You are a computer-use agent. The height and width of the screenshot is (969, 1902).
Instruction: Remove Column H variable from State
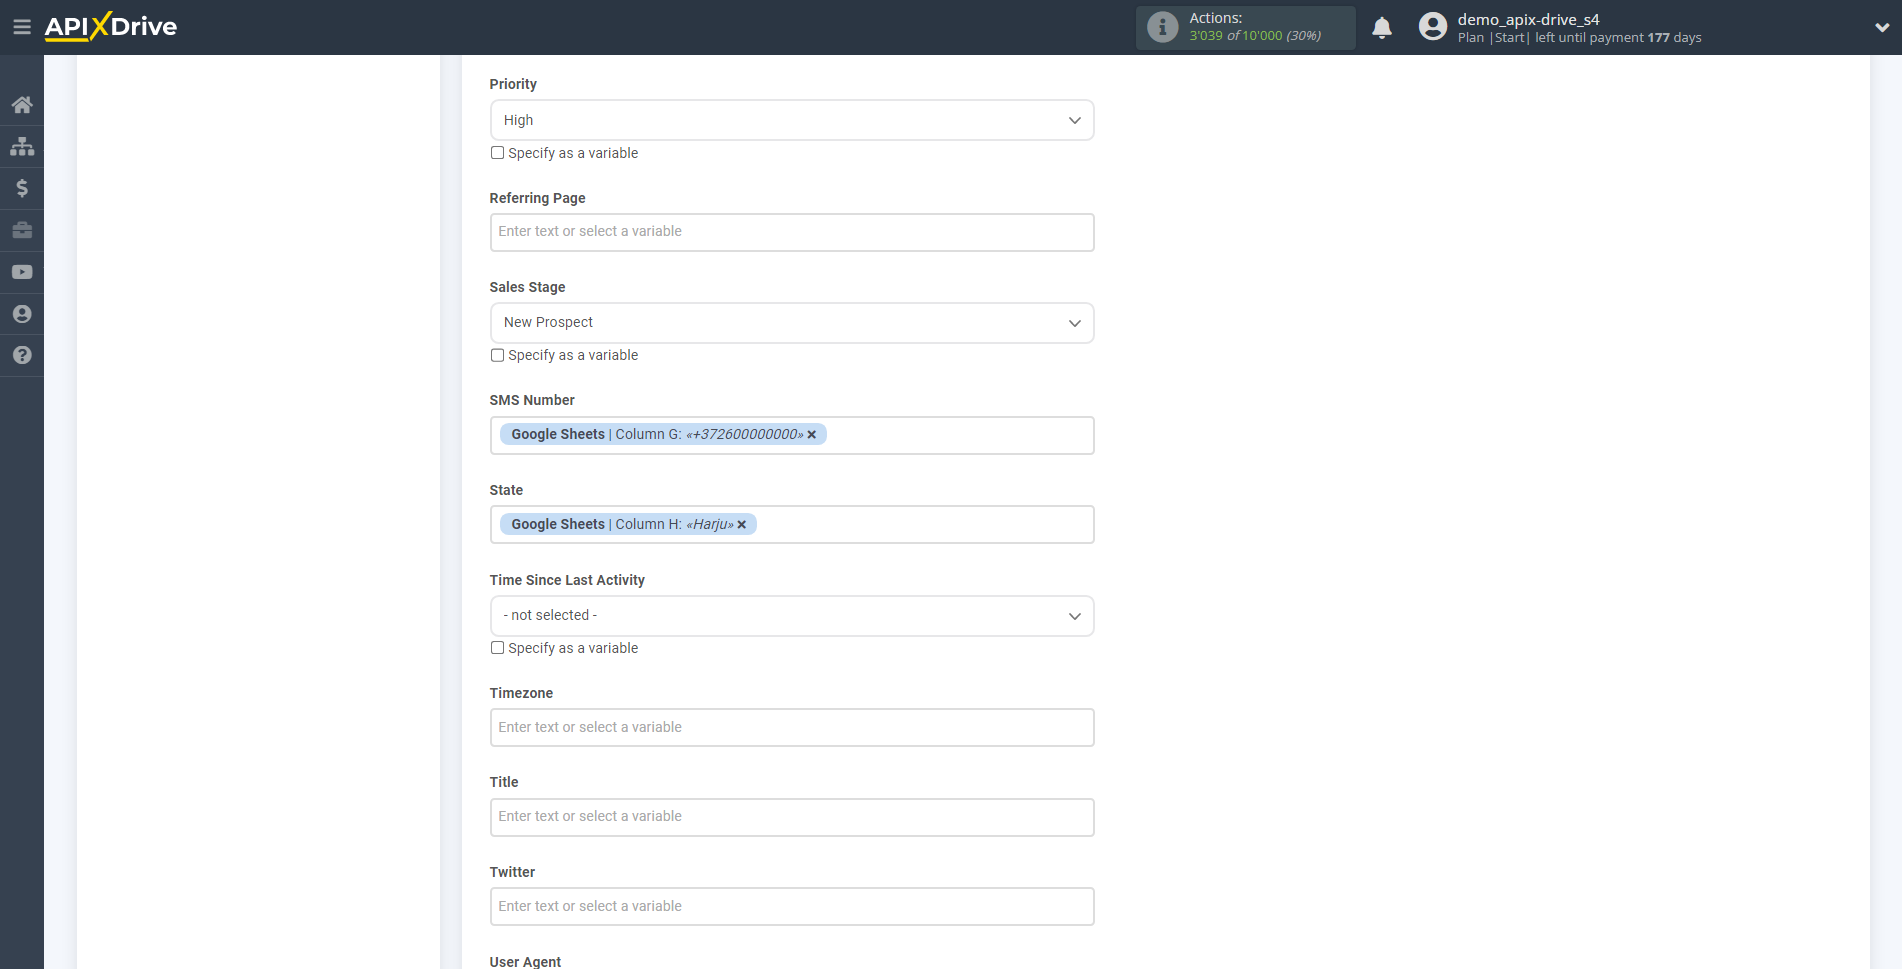pos(742,525)
